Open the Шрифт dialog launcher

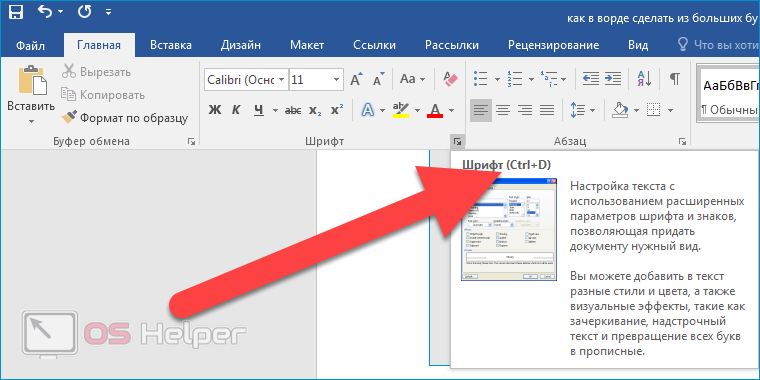(457, 142)
